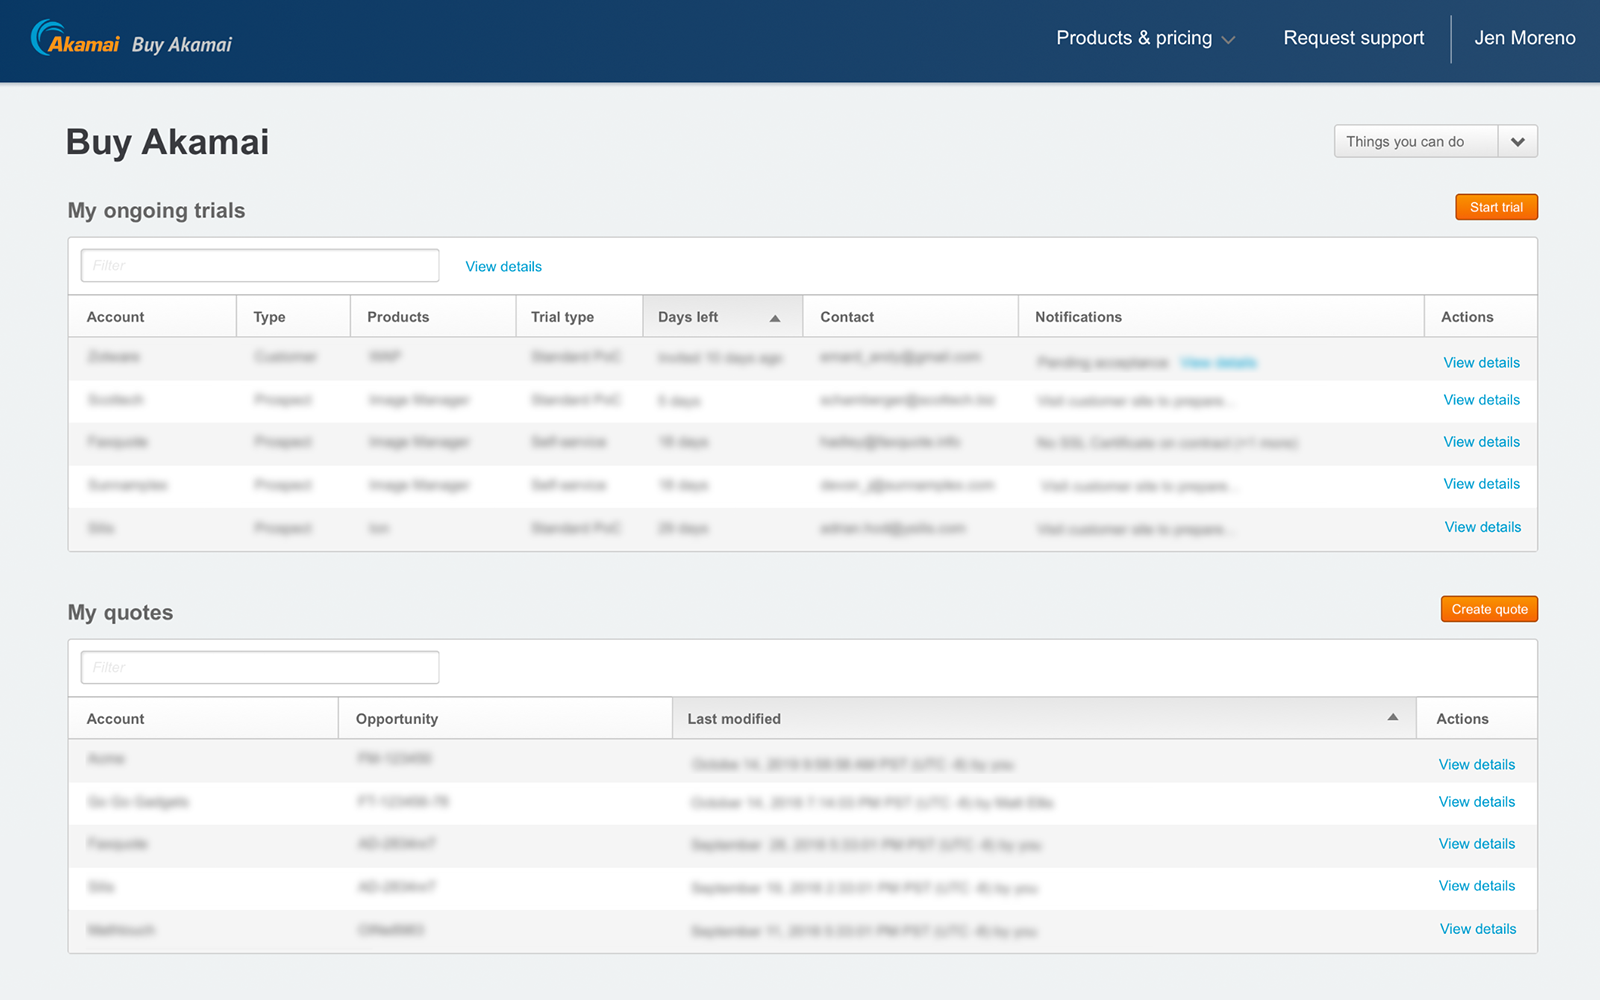Sort trials by Contact column header

[910, 316]
